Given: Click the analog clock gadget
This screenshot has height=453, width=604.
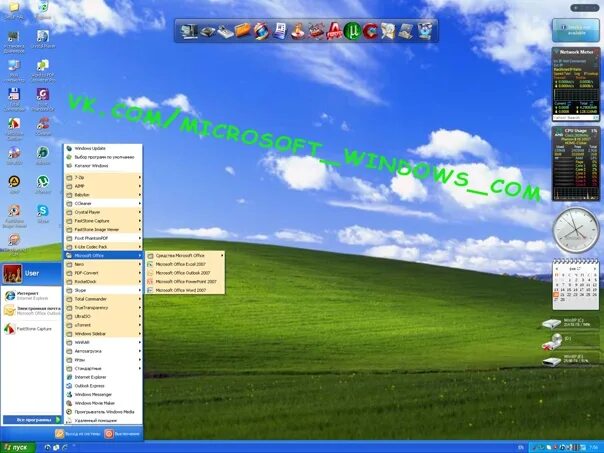Looking at the screenshot, I should coord(576,230).
